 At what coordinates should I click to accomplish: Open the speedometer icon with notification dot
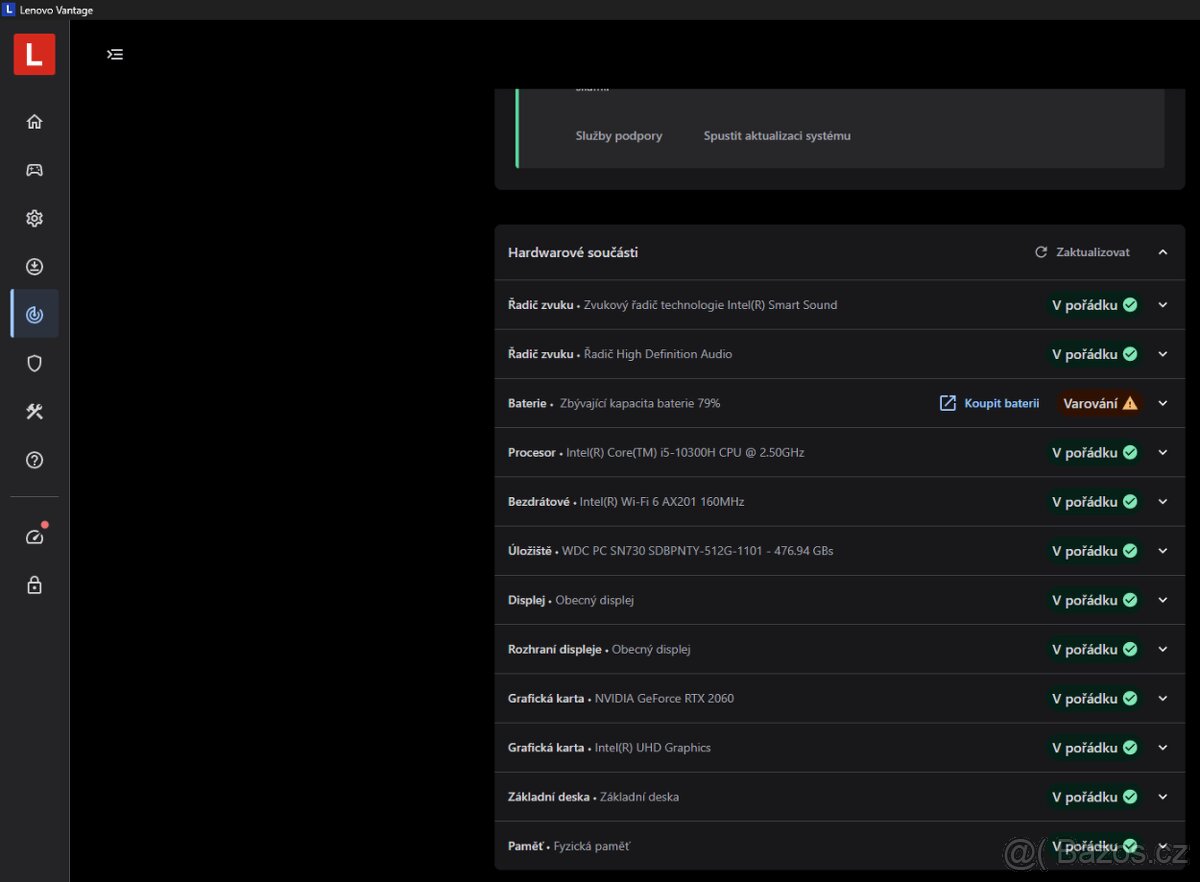click(x=34, y=537)
